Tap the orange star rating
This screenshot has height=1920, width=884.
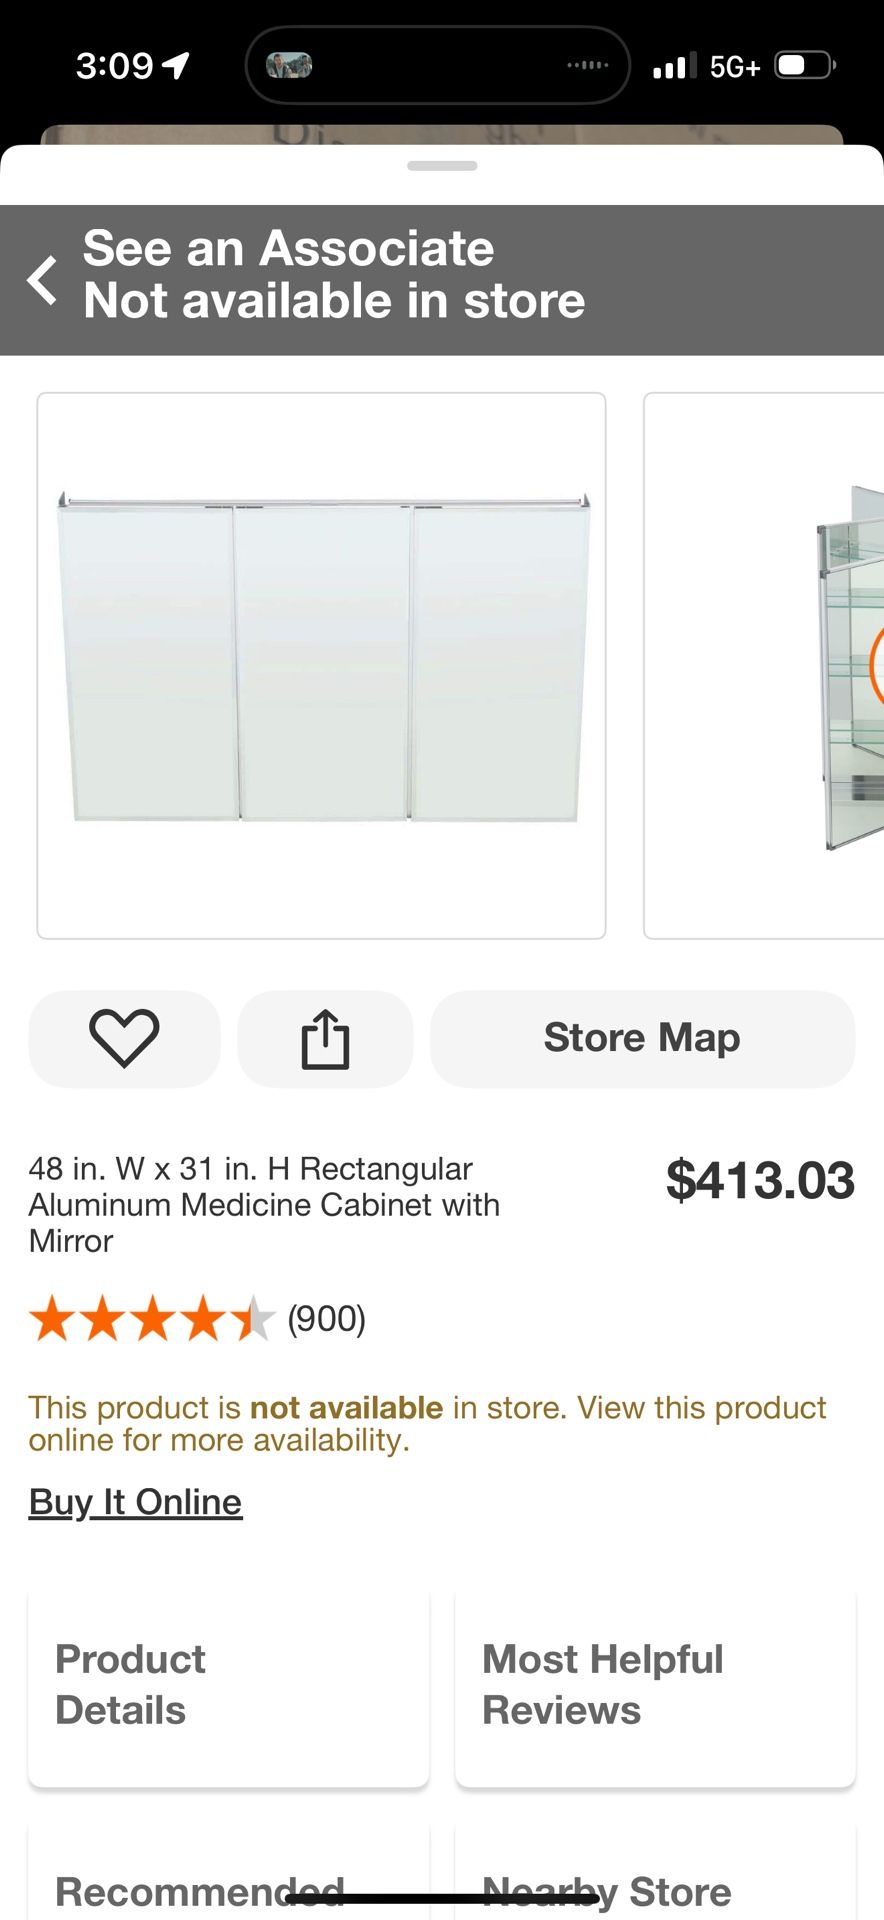pyautogui.click(x=152, y=1318)
